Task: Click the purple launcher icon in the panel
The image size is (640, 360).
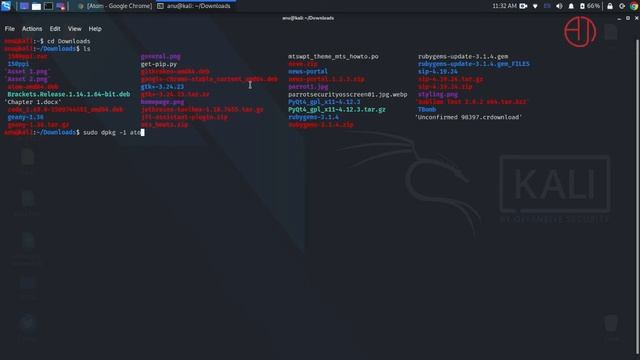Action: click(x=60, y=6)
